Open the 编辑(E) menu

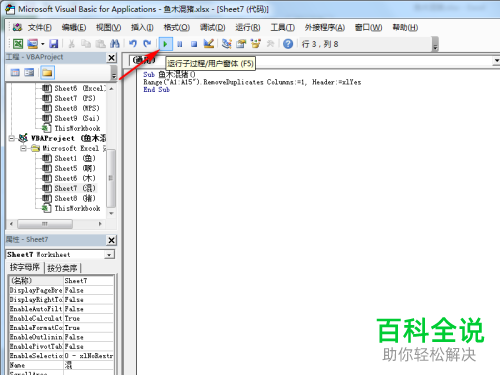tap(74, 27)
